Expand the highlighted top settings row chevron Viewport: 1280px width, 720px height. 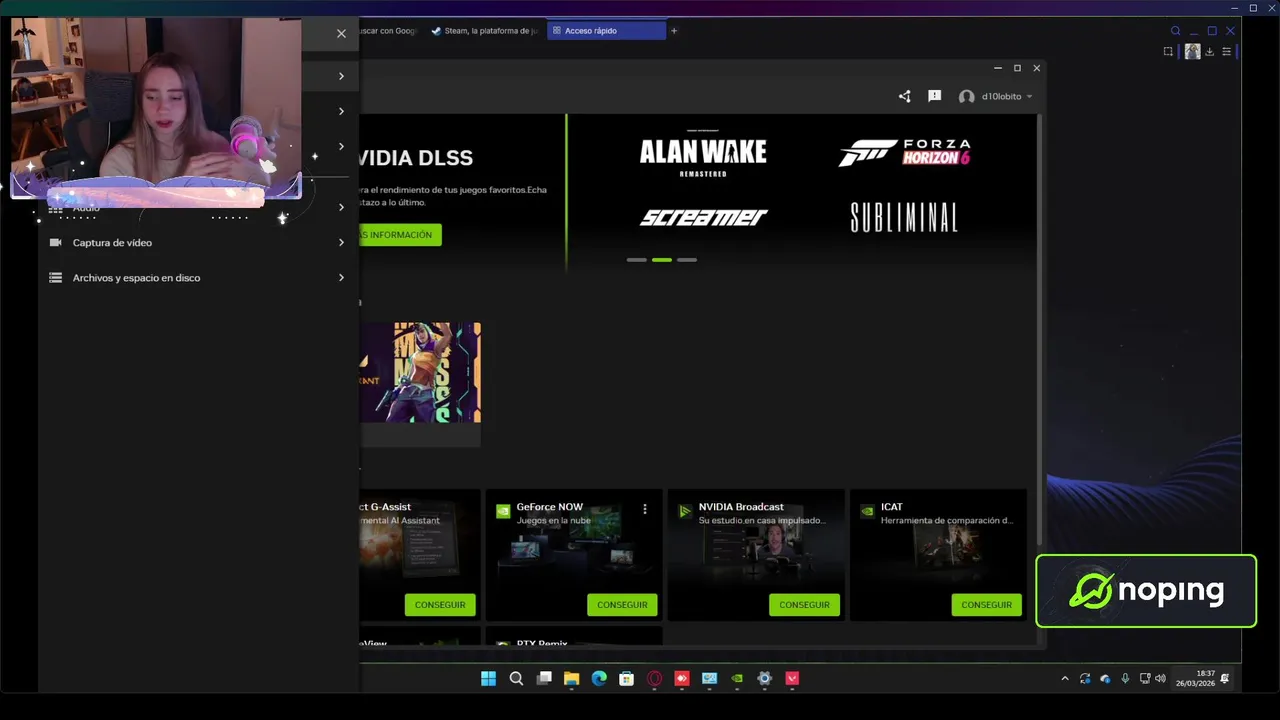coord(341,76)
